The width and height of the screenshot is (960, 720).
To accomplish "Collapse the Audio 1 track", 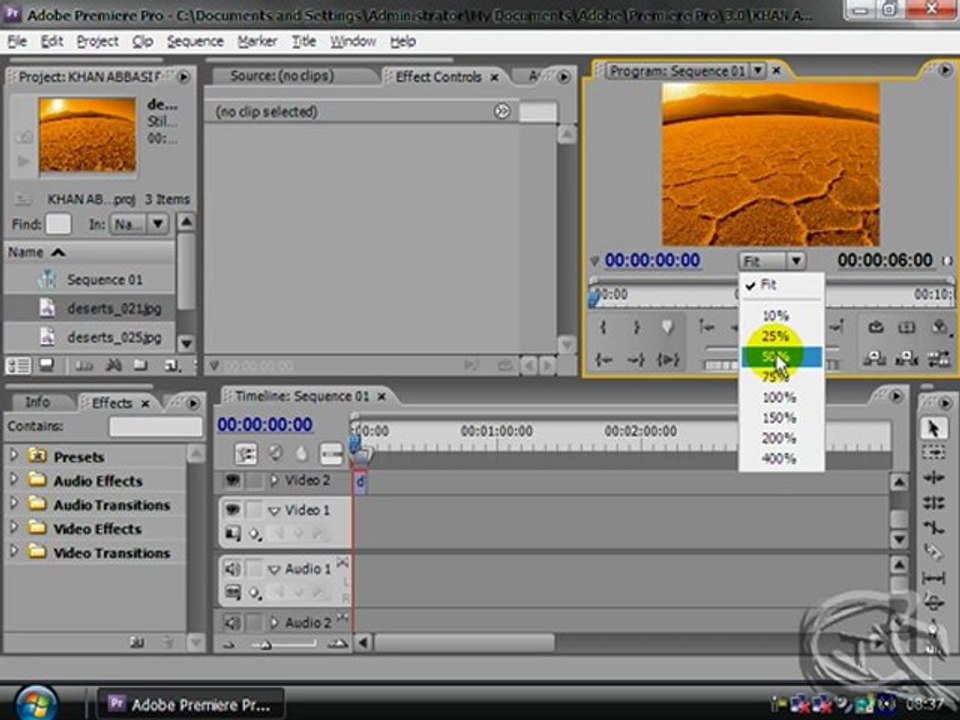I will click(274, 570).
